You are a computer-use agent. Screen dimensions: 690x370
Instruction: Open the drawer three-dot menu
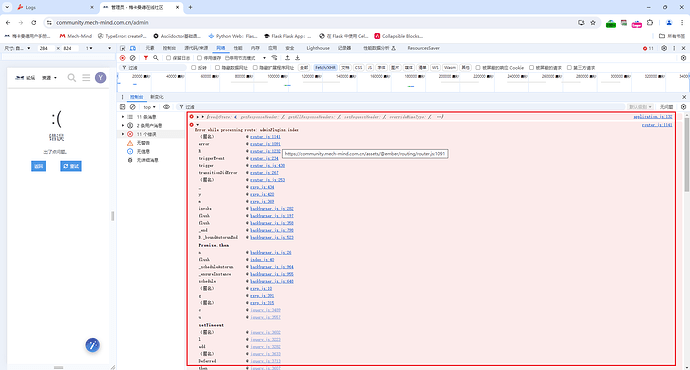pos(122,97)
